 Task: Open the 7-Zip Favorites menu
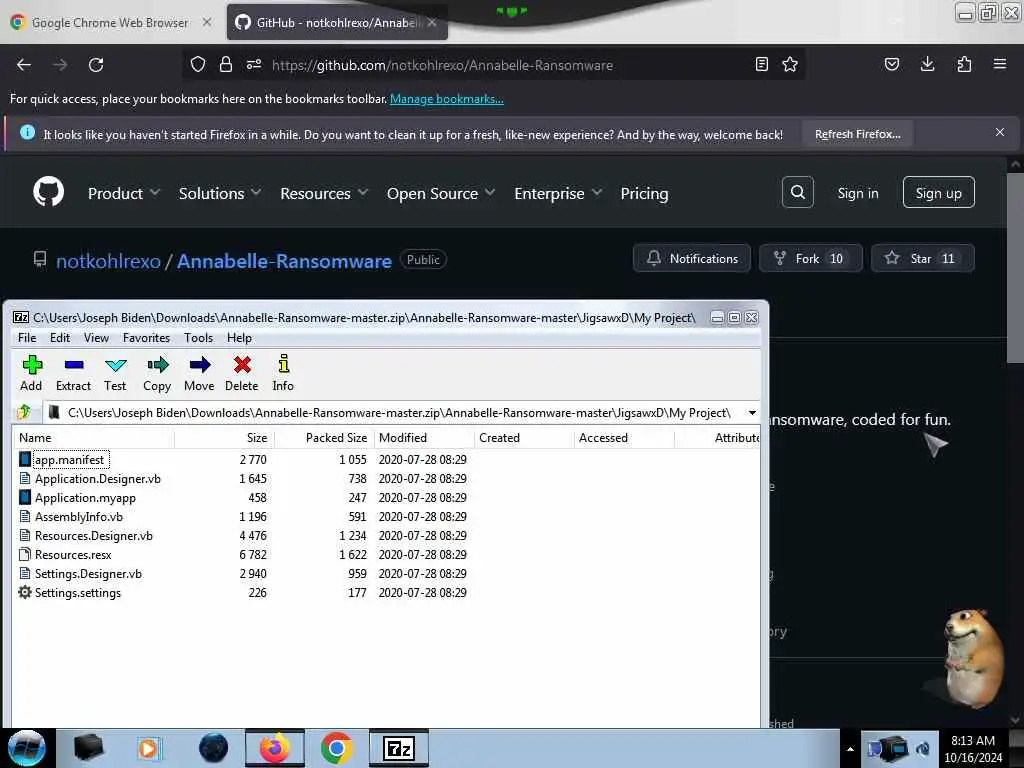point(146,338)
